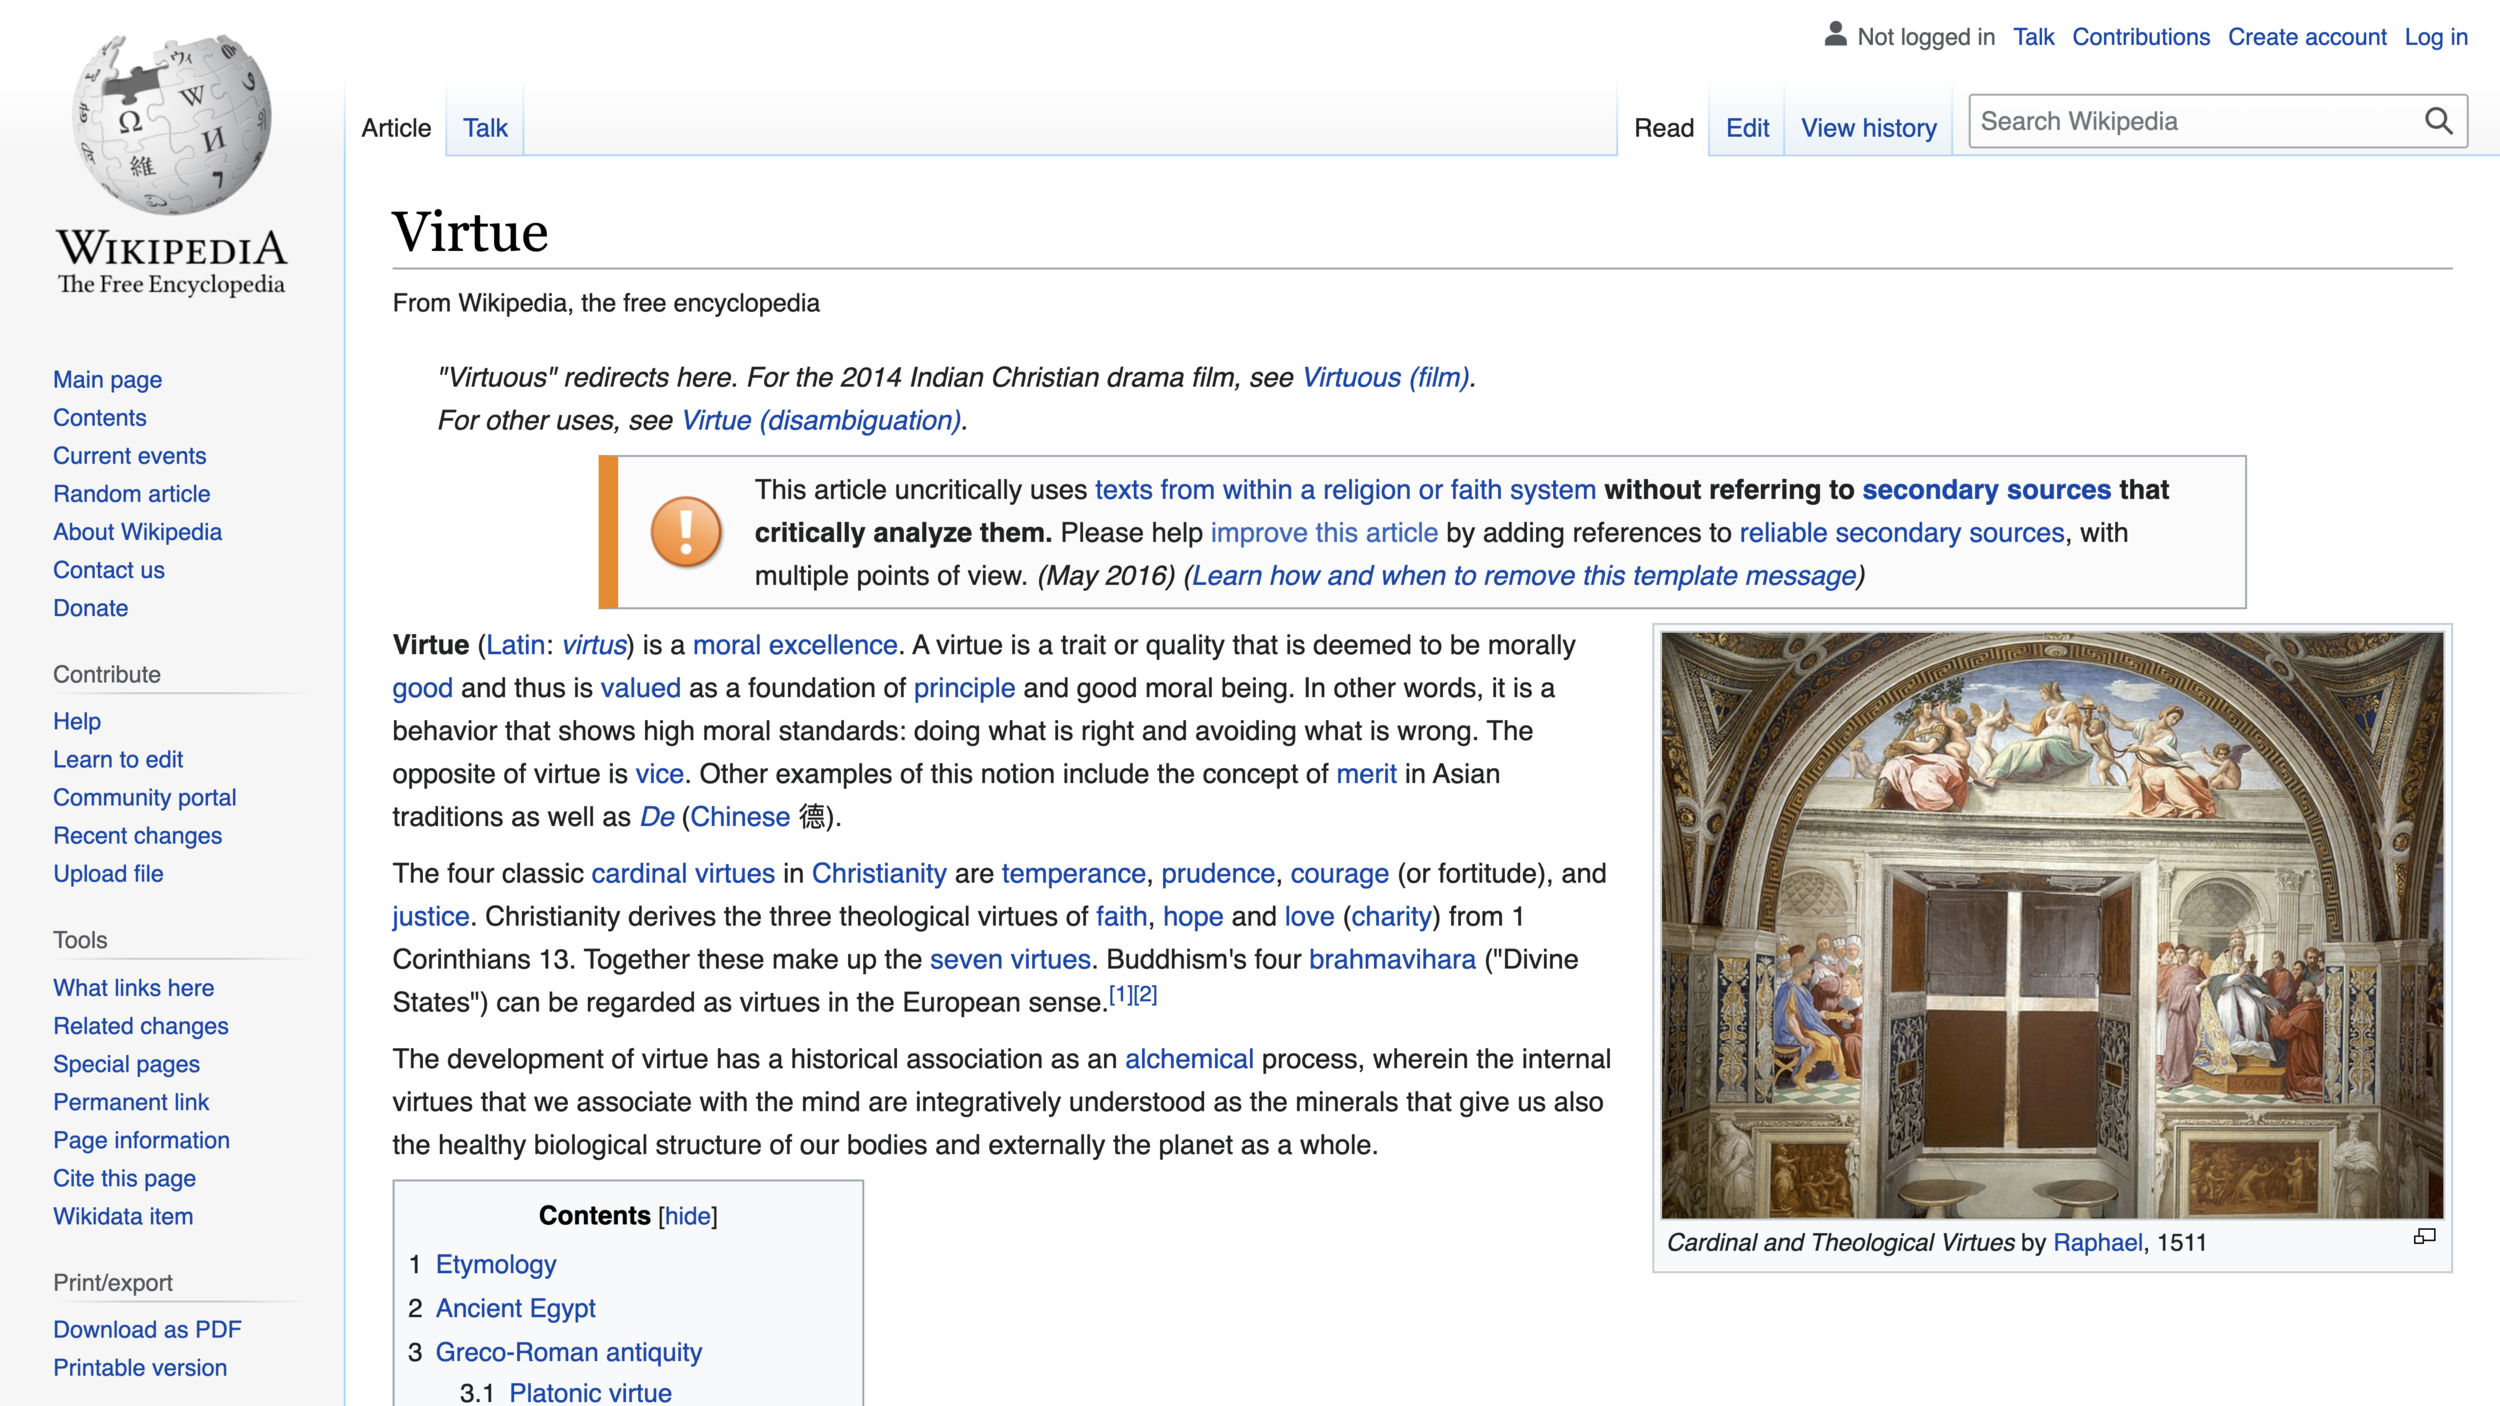Click the Log in link
This screenshot has height=1406, width=2500.
point(2436,37)
